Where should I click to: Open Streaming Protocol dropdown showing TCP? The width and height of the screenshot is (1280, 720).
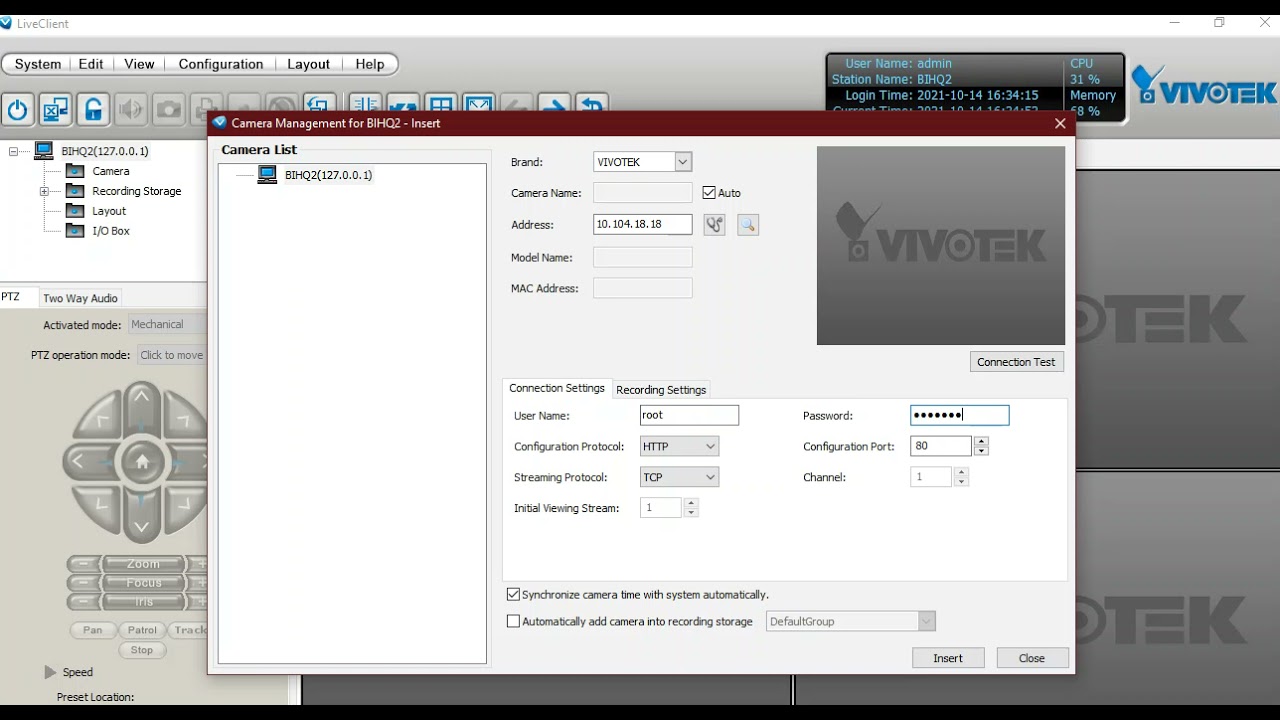679,477
